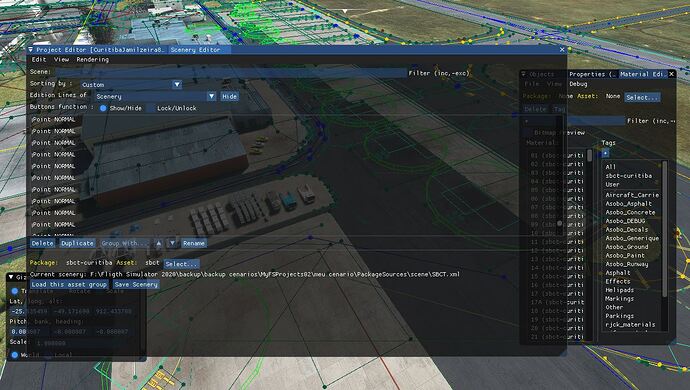This screenshot has height=390, width=690.
Task: Click the small blue Tags add button
Action: 606,153
